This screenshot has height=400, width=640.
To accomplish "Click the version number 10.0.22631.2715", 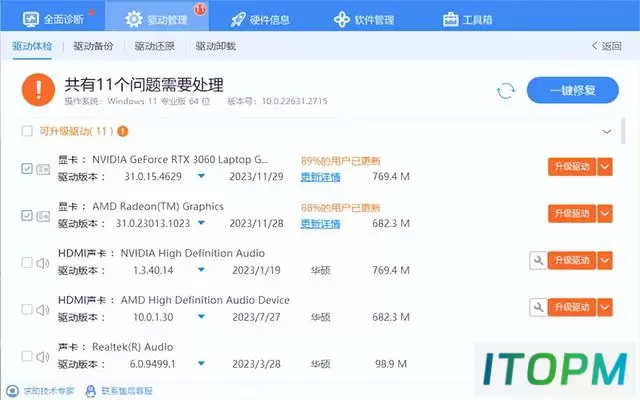I will [x=295, y=101].
